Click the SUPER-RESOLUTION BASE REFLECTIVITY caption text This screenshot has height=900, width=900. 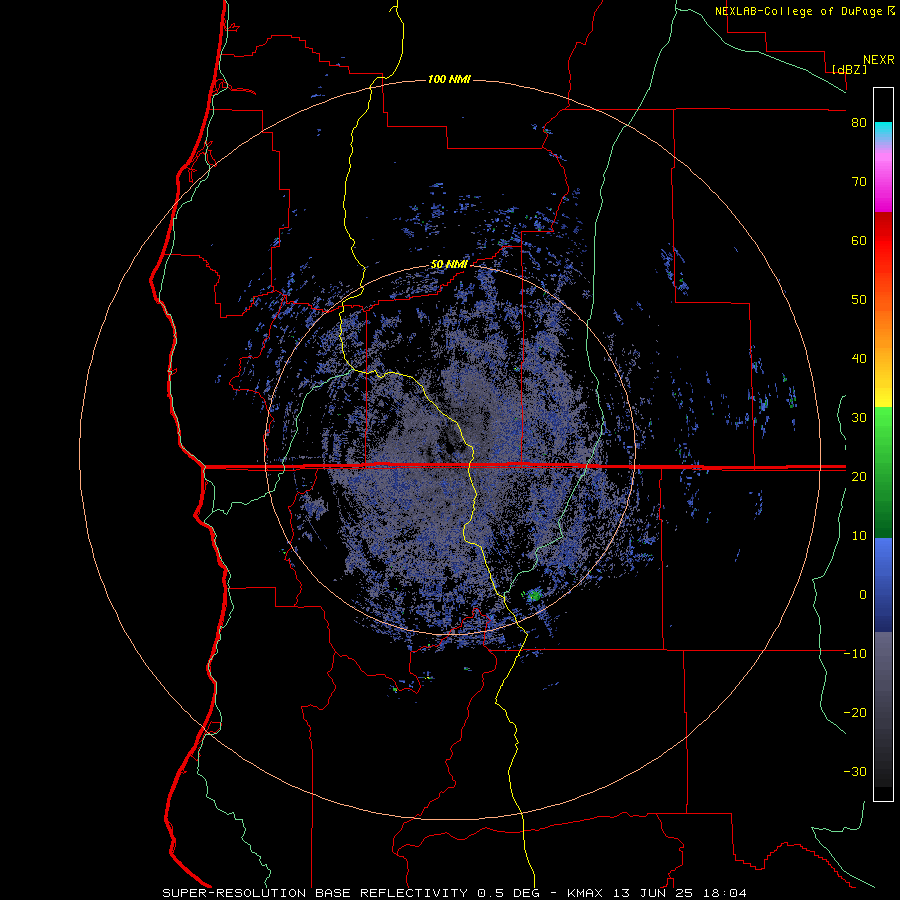click(x=315, y=893)
